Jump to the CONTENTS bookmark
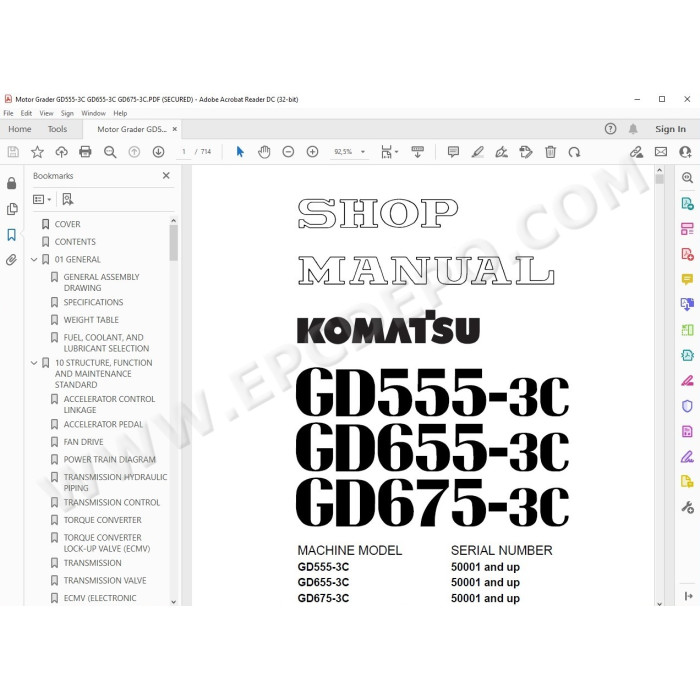The image size is (700, 700). pyautogui.click(x=75, y=242)
